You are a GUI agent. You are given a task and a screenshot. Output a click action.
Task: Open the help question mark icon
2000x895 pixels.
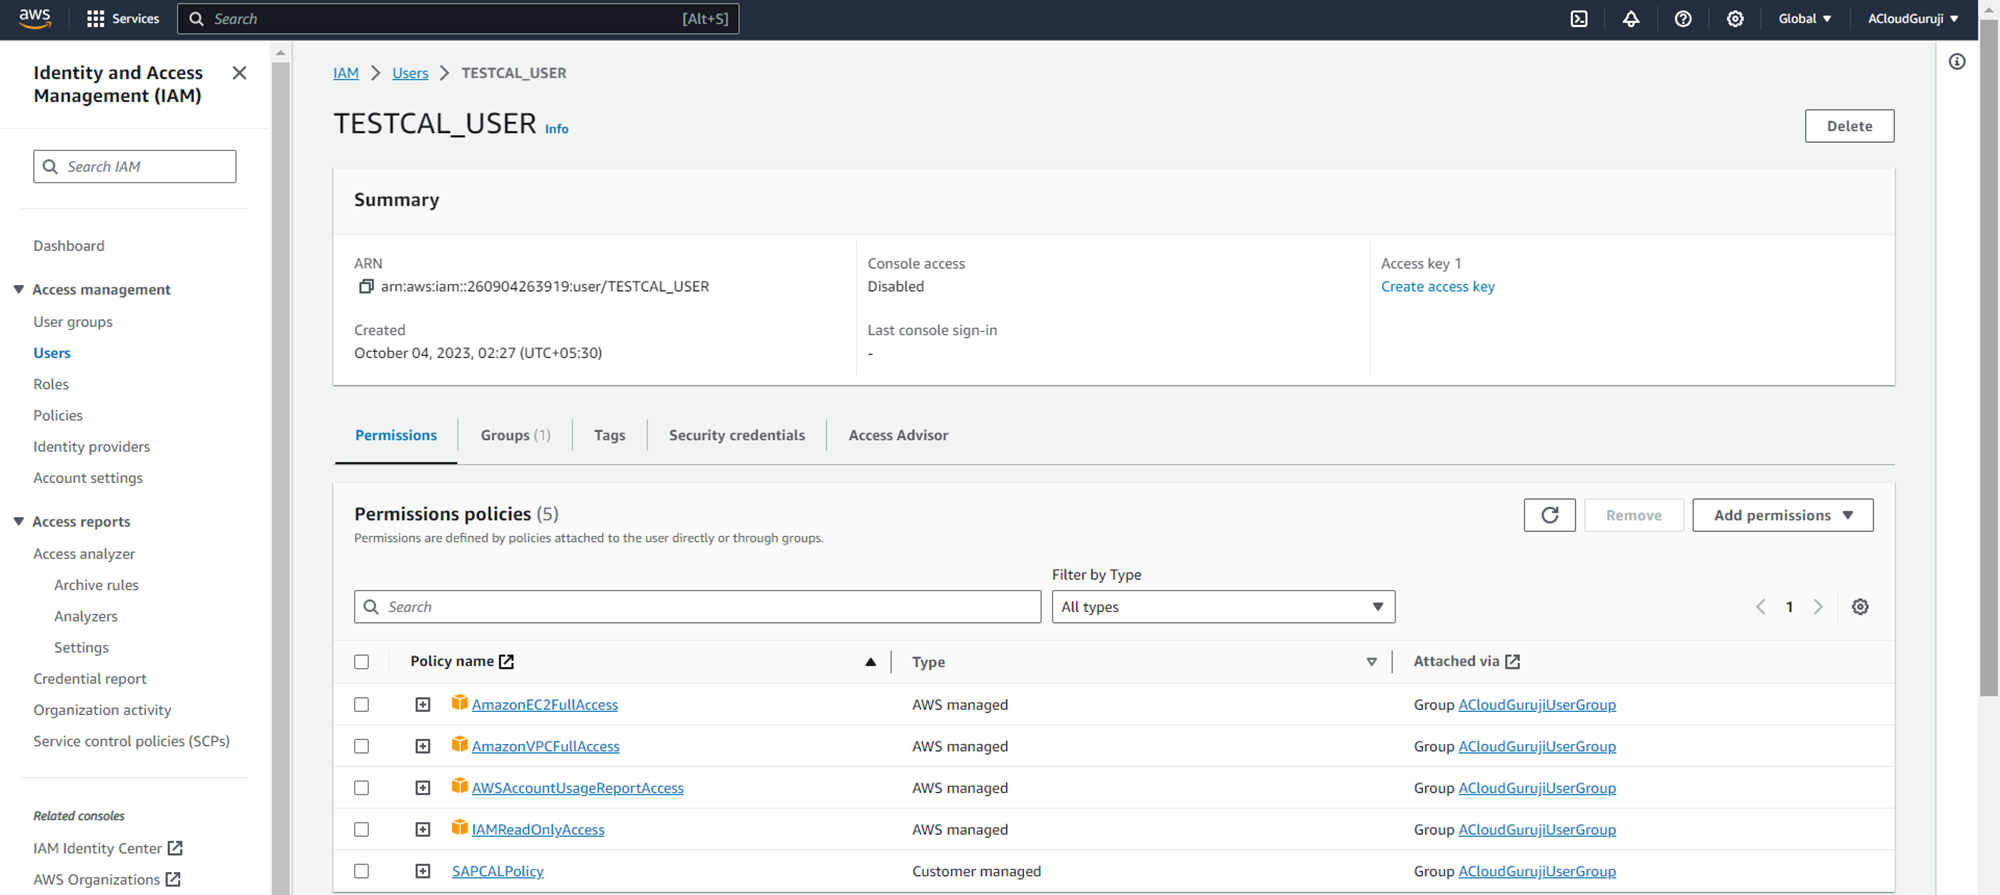[x=1683, y=19]
